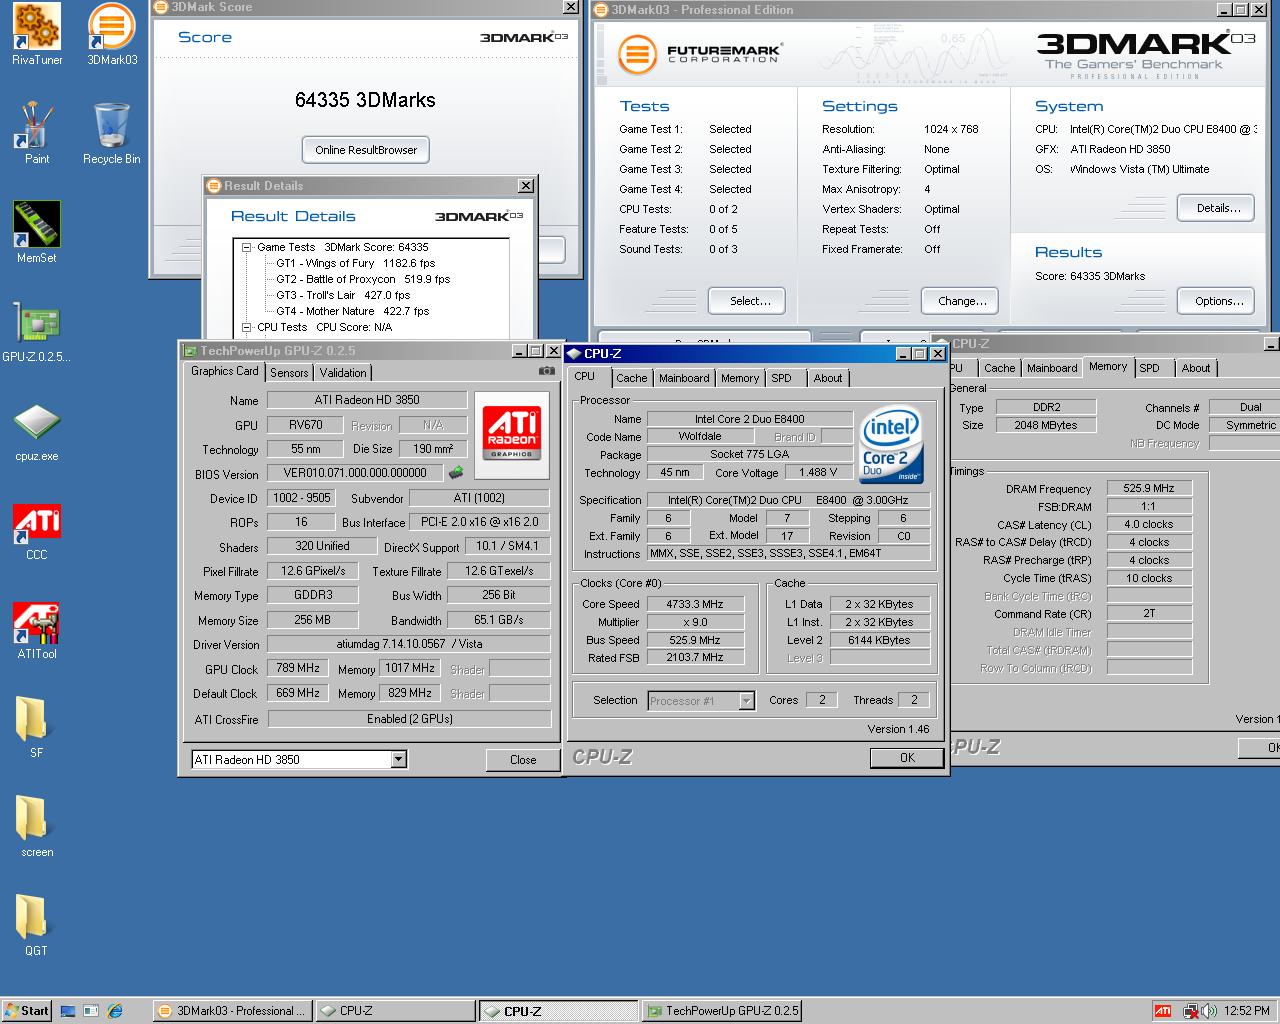Launch the MemSet desktop shortcut

[x=37, y=232]
